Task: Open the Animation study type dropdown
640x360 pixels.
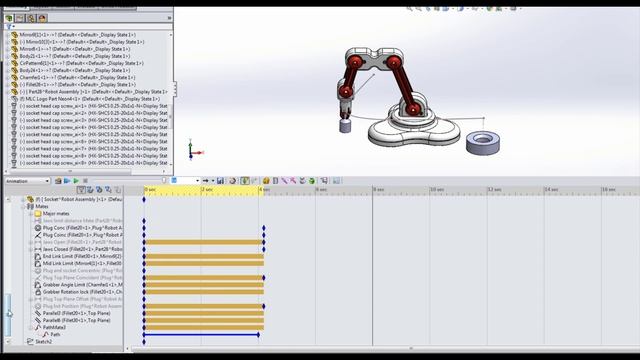Action: (x=27, y=181)
